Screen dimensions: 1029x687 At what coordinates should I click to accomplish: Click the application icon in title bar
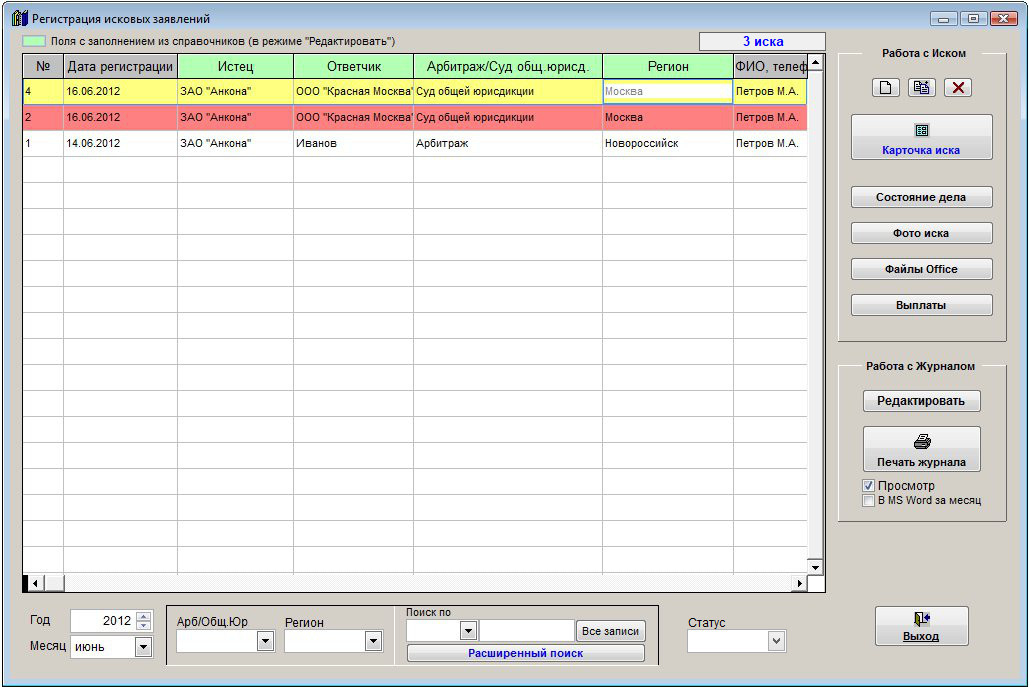pos(20,18)
